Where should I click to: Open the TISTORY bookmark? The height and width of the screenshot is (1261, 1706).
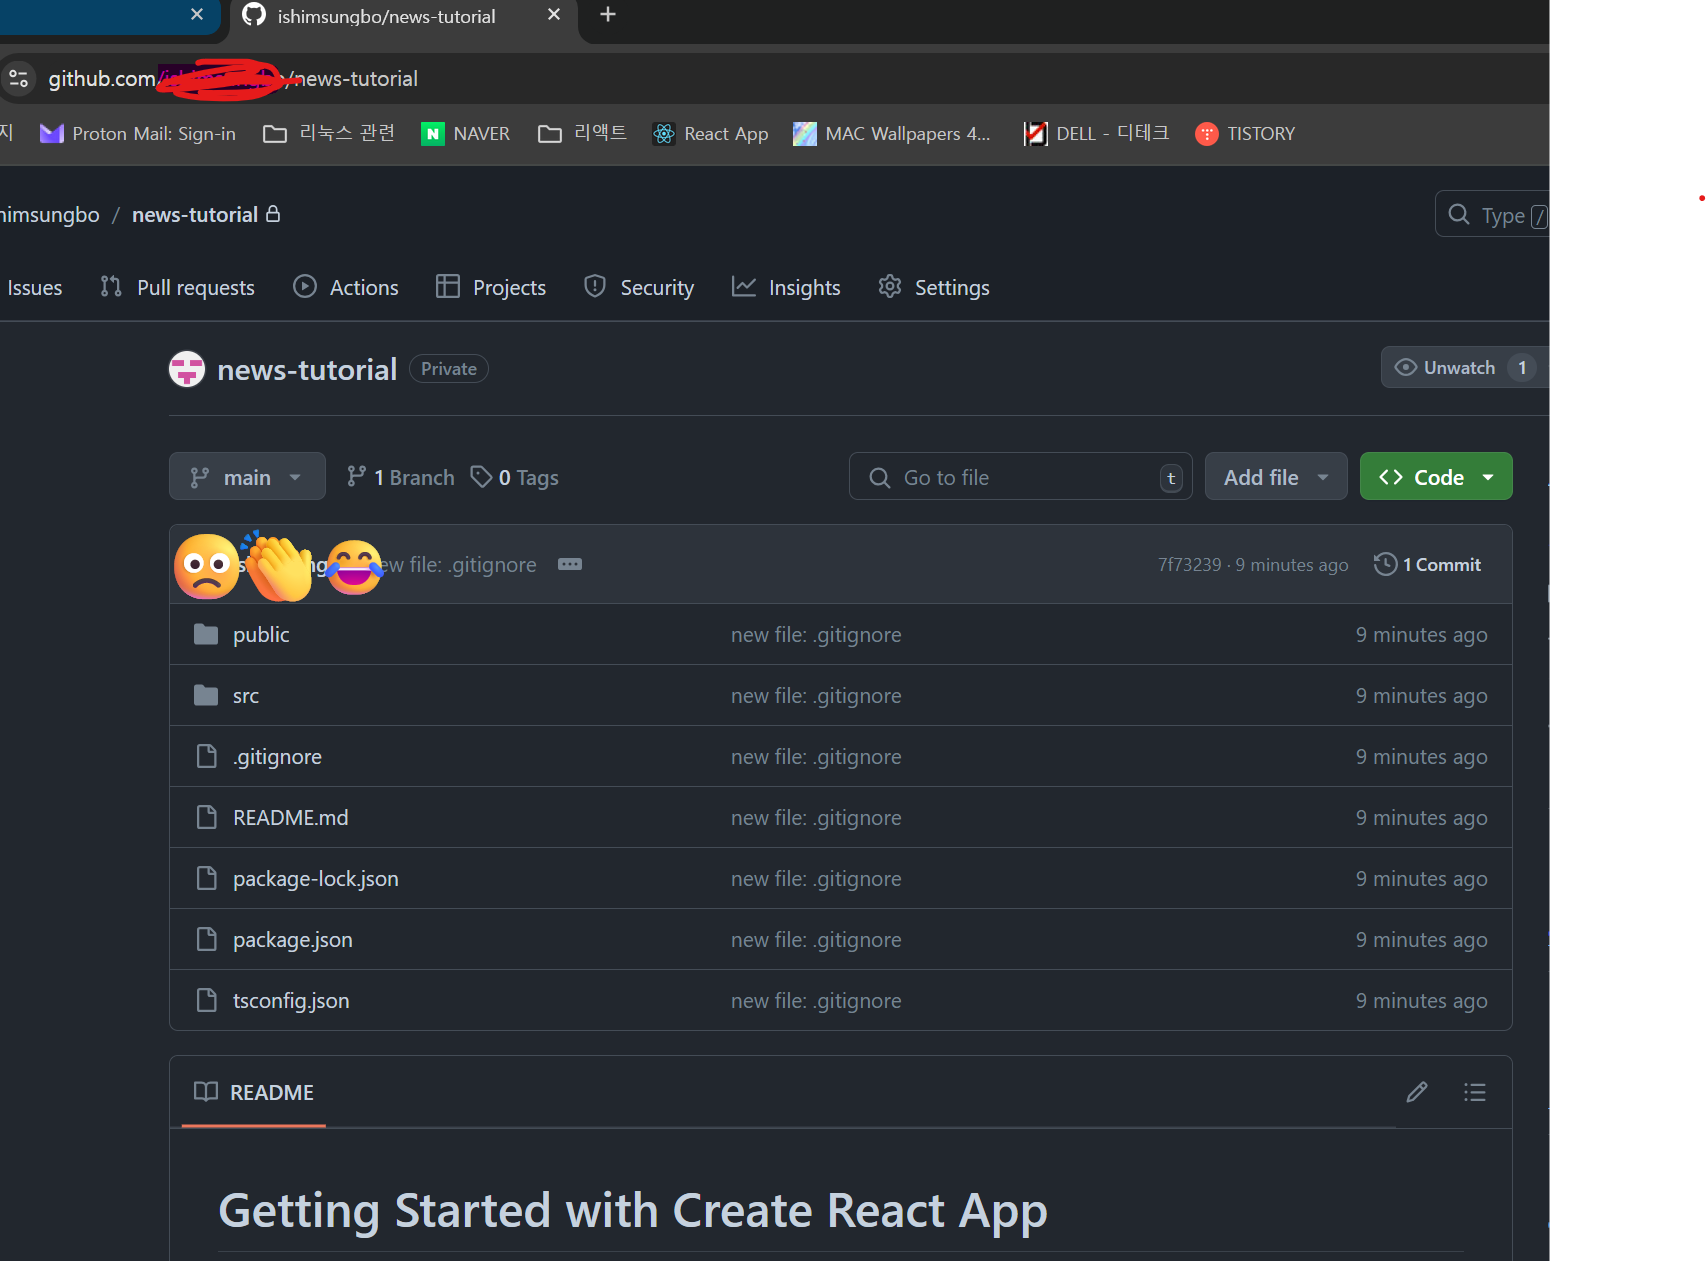1245,134
